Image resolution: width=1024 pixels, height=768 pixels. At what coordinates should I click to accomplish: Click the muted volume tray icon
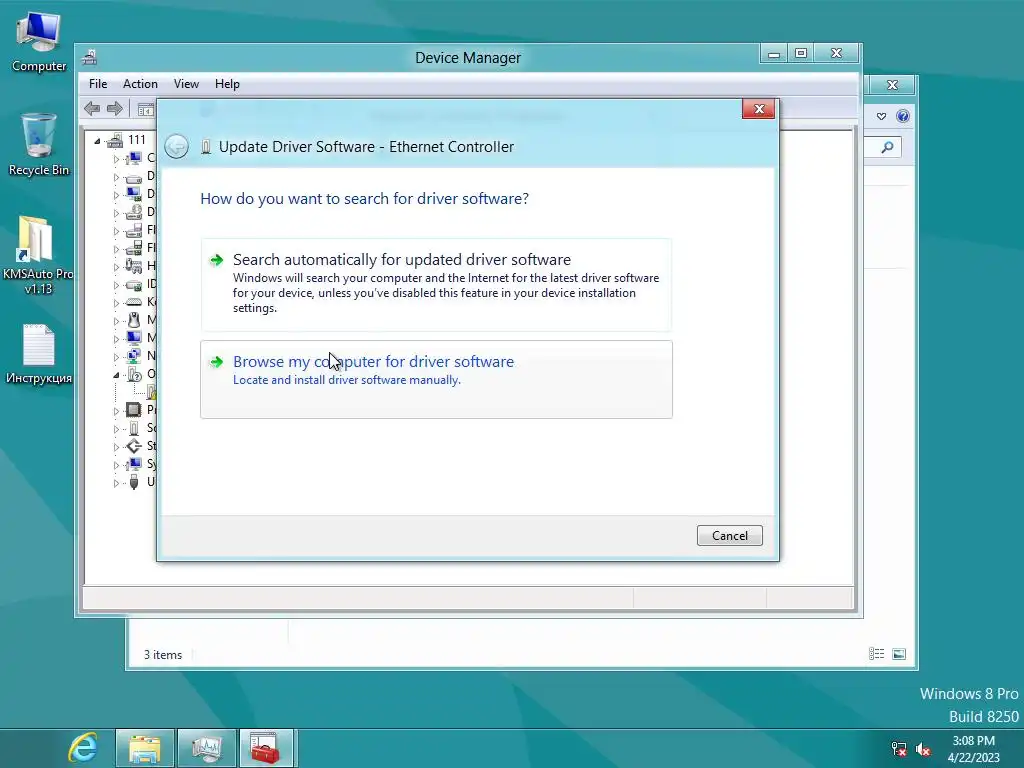click(x=923, y=749)
